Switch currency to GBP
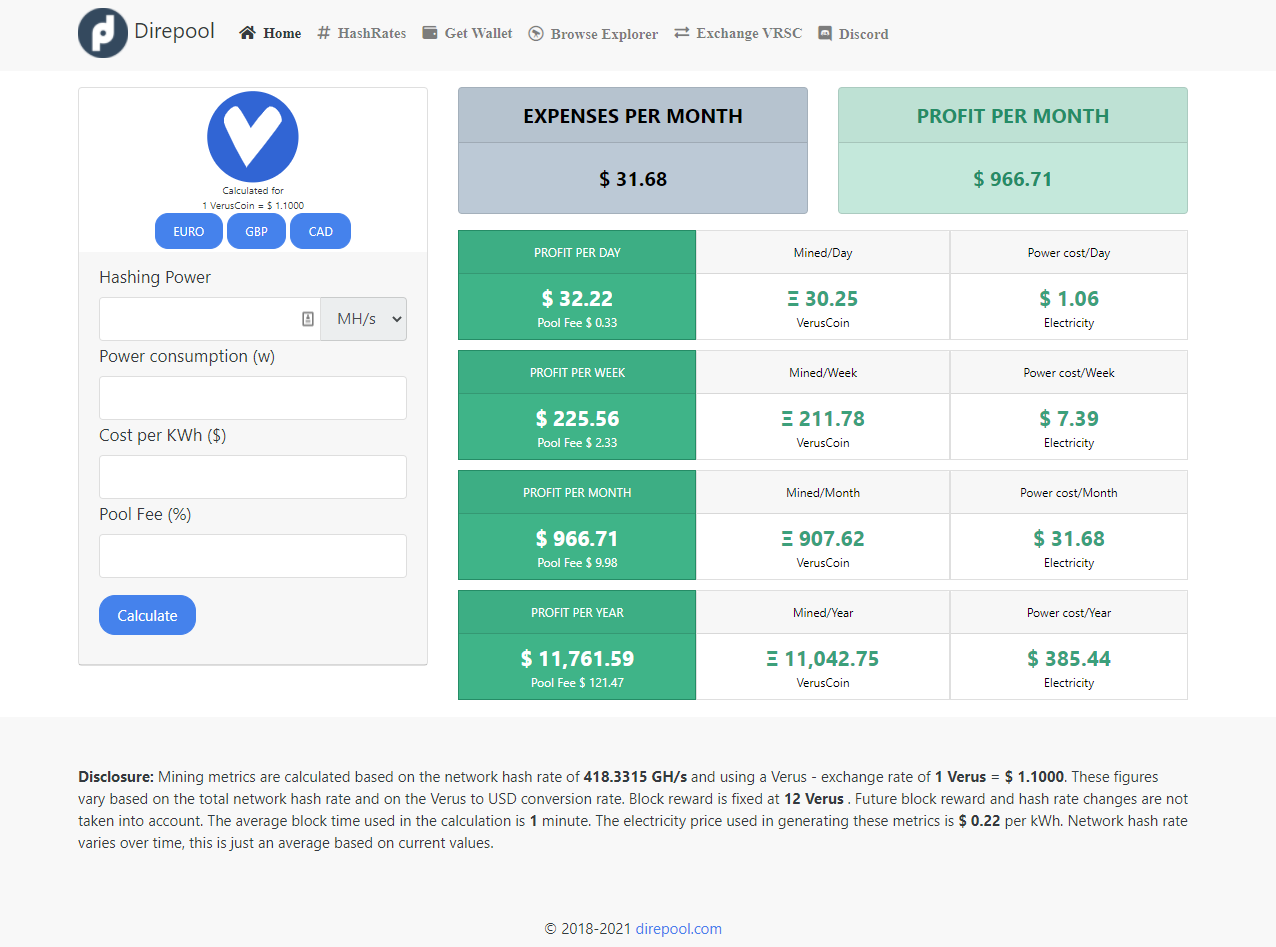 [256, 231]
